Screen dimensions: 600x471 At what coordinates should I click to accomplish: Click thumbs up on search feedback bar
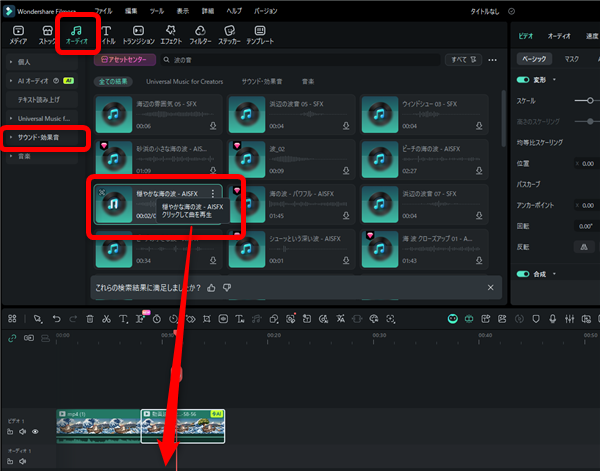pos(211,287)
